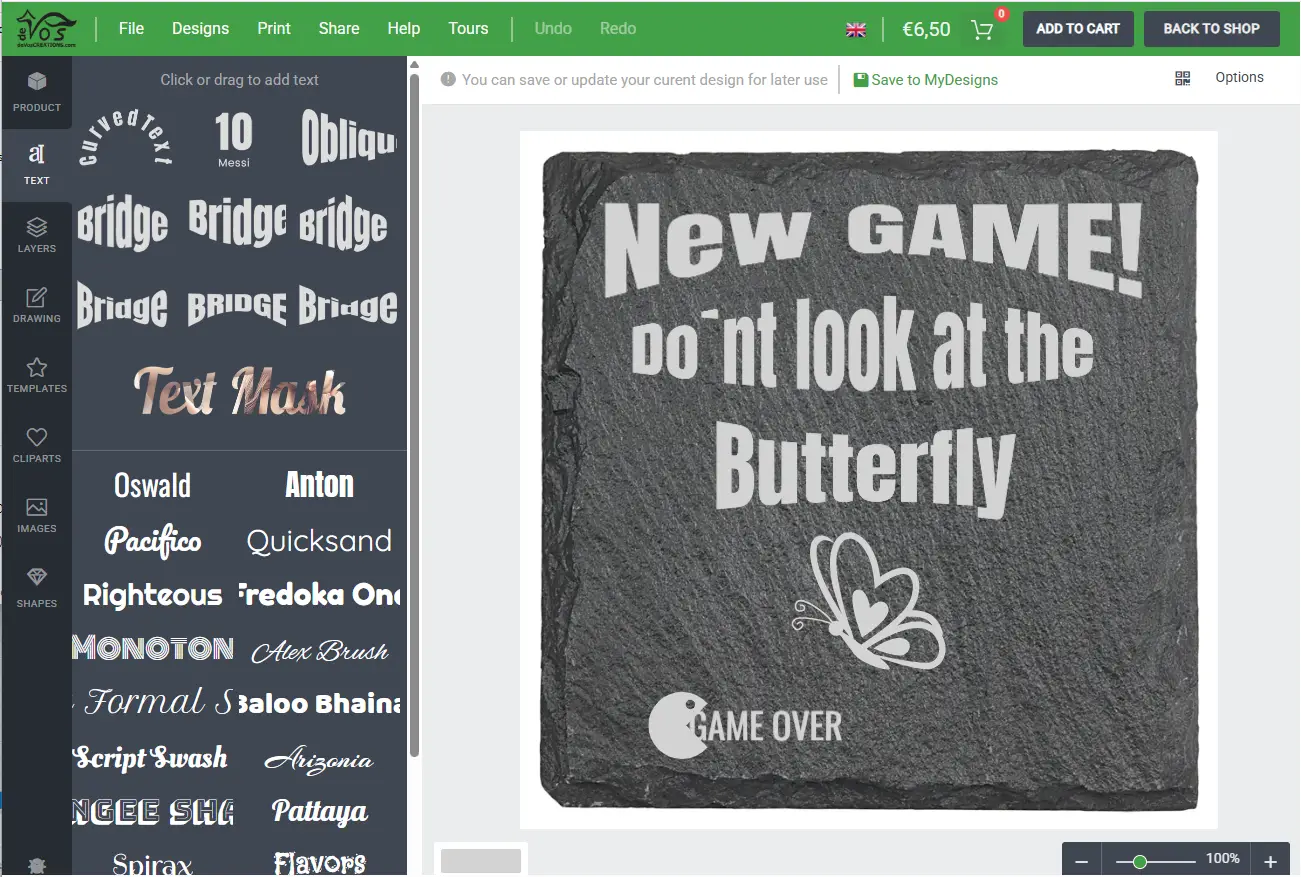
Task: Click the QR code icon
Action: pyautogui.click(x=1182, y=78)
